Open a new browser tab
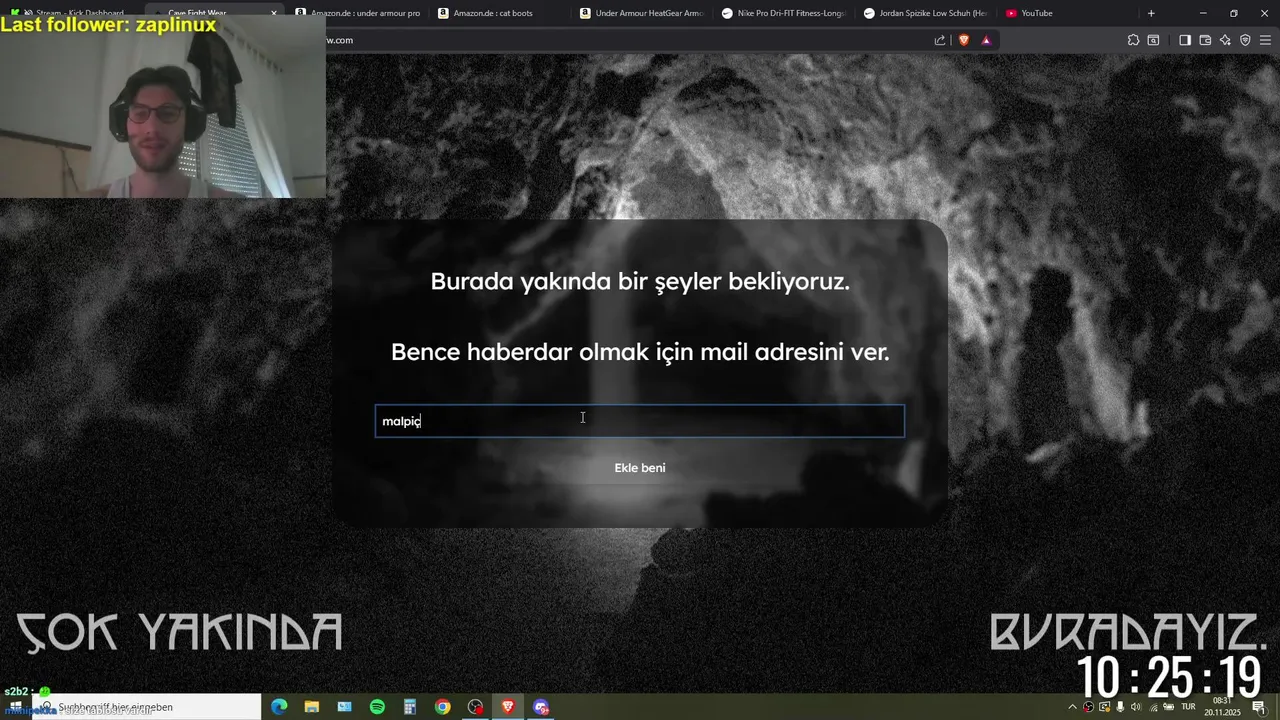The height and width of the screenshot is (720, 1280). click(1151, 13)
